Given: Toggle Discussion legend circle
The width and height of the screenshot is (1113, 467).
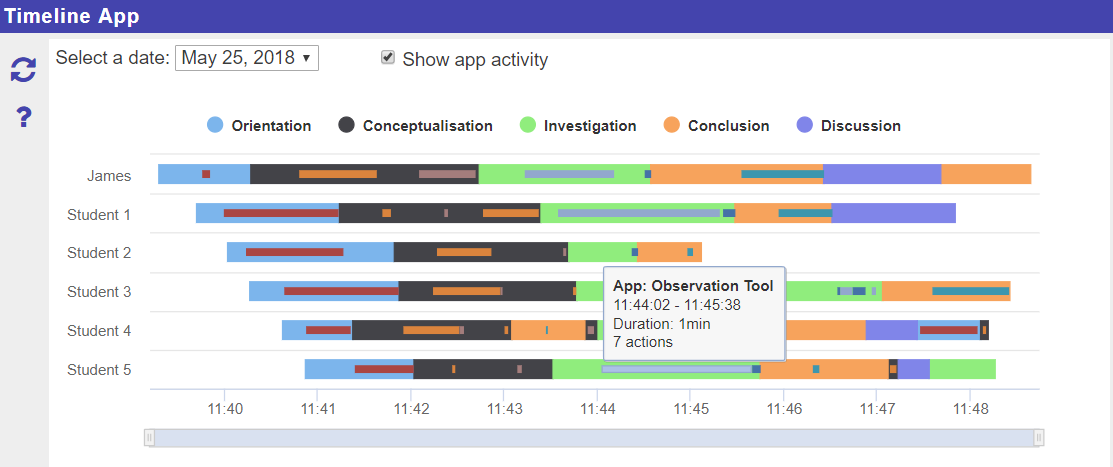Looking at the screenshot, I should 805,126.
